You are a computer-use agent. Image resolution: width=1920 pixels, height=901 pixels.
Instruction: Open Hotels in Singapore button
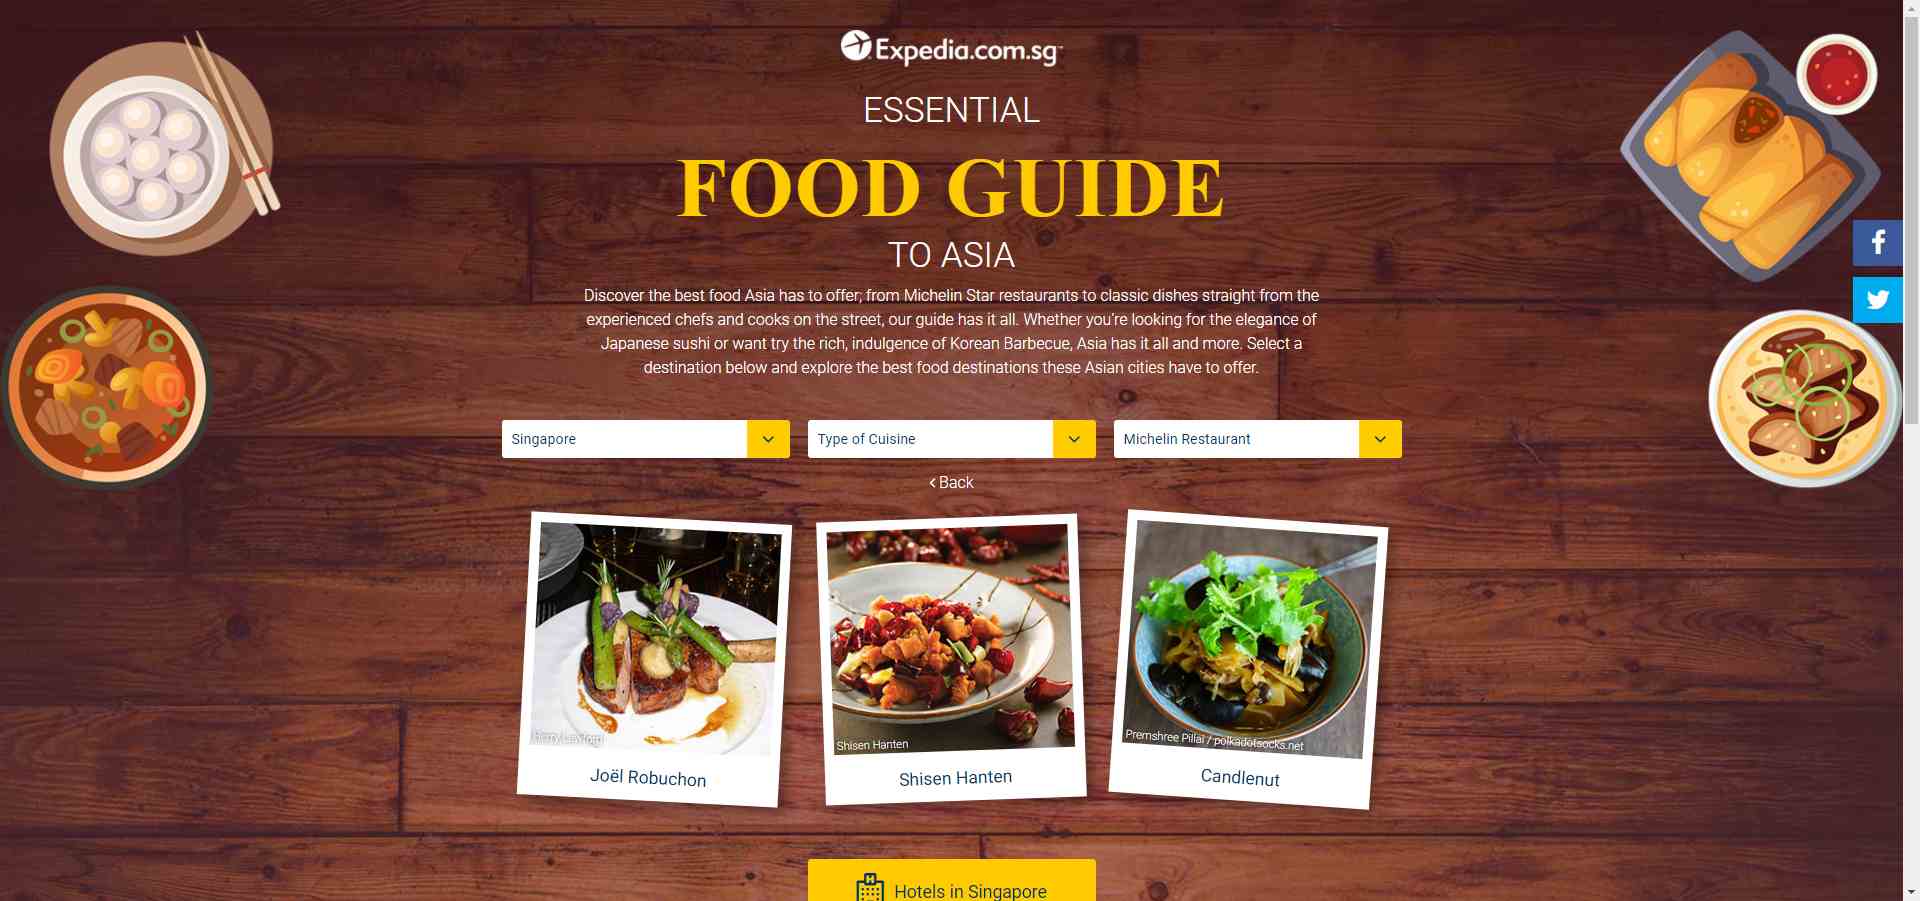[x=951, y=881]
